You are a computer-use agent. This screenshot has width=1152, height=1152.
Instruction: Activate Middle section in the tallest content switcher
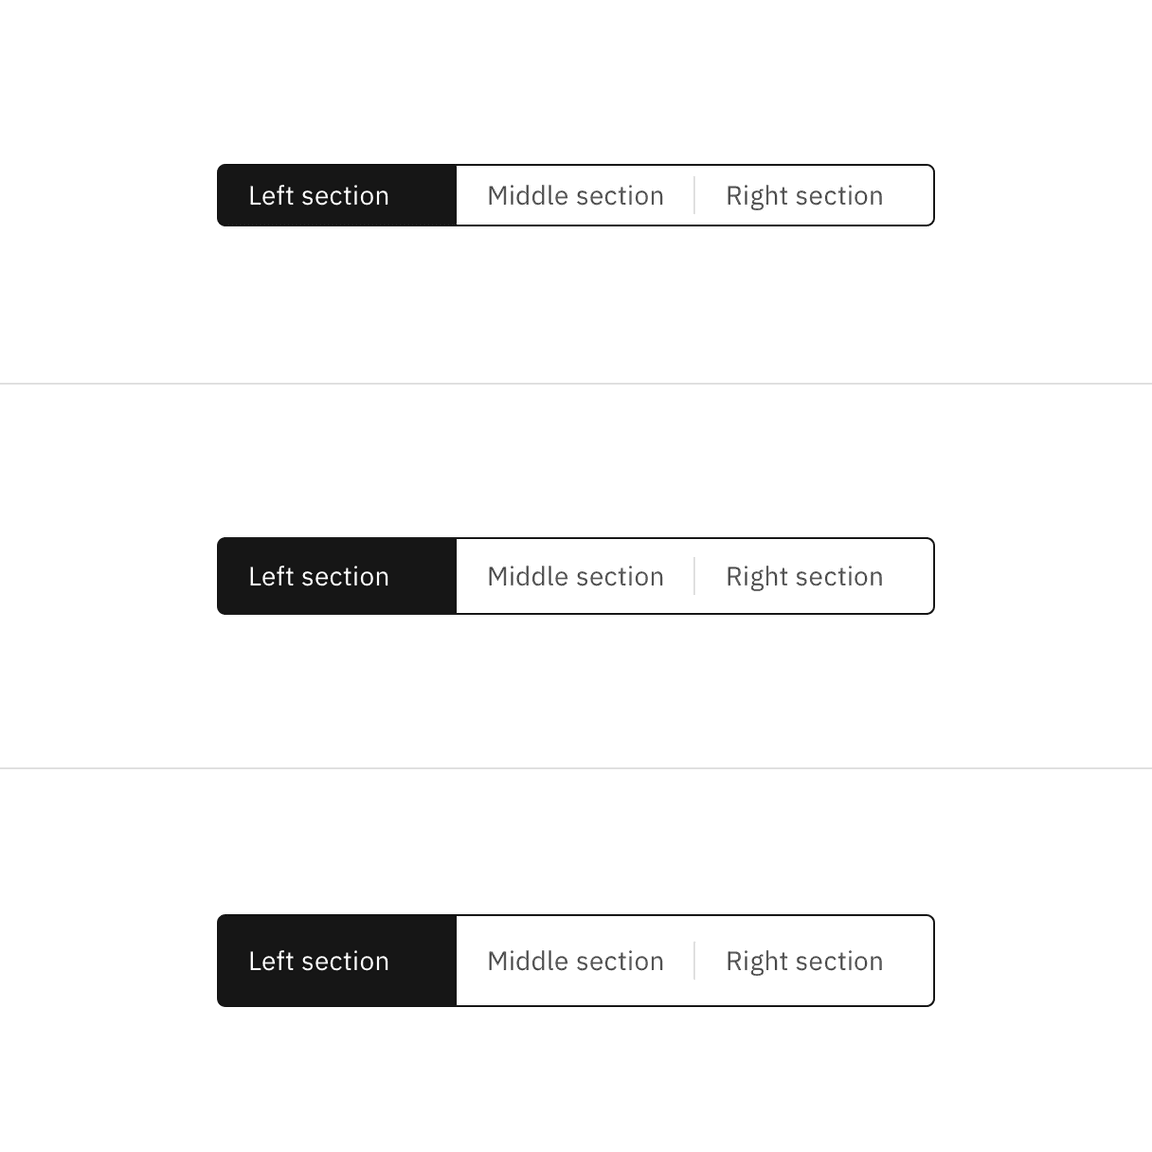click(575, 961)
